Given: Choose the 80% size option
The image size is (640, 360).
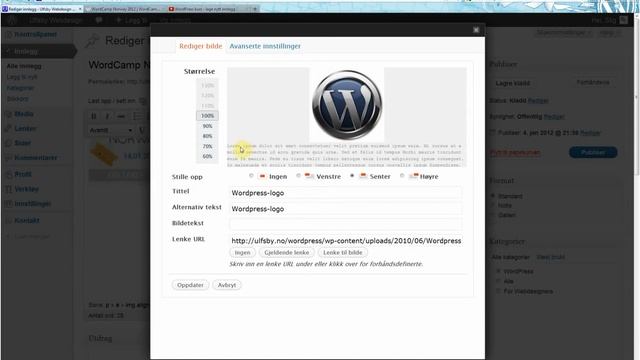Looking at the screenshot, I should (207, 136).
